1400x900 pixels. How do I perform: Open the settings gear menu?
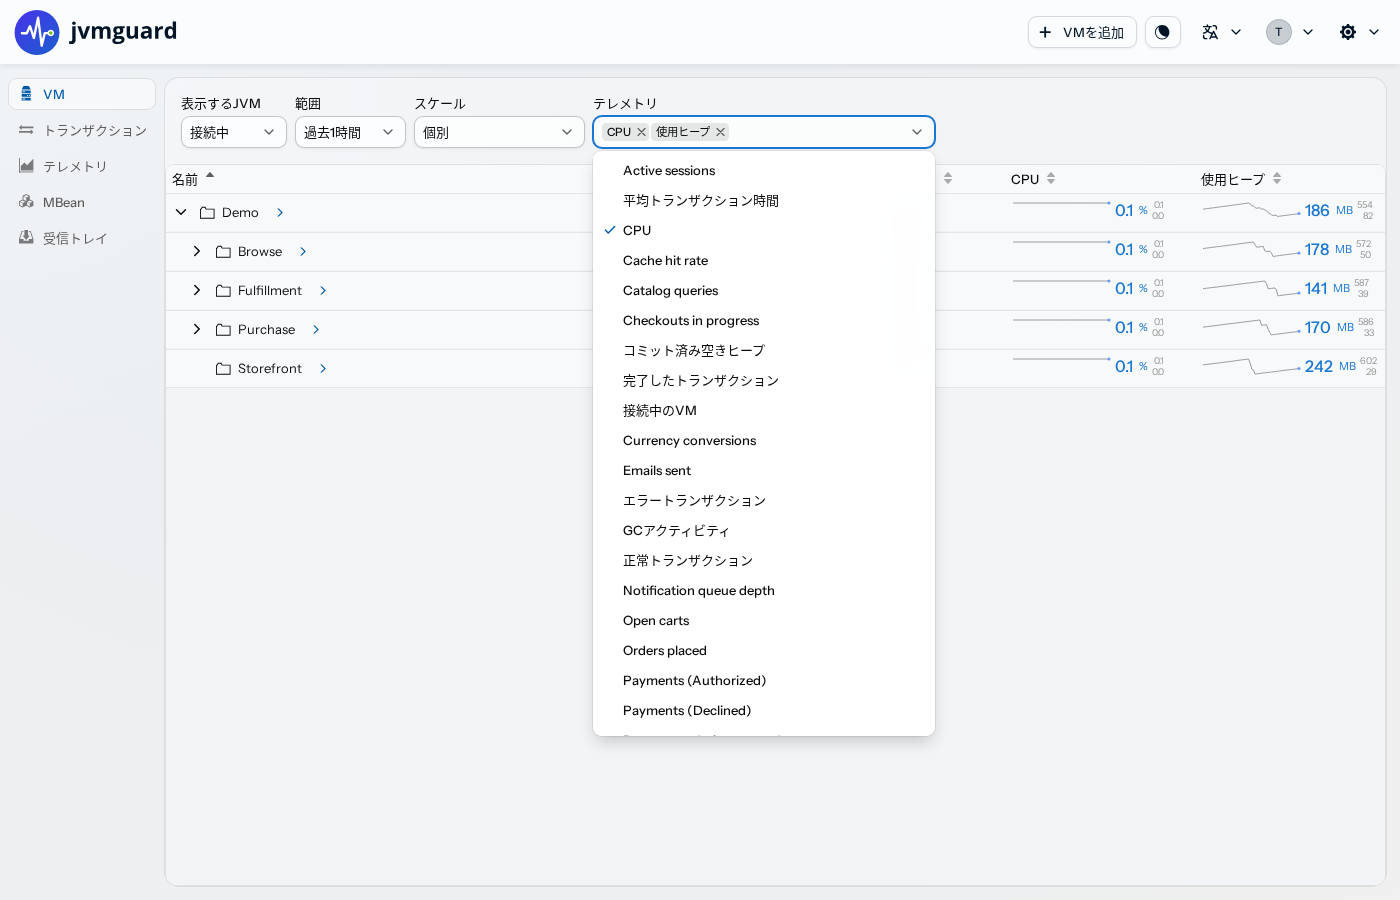[x=1348, y=32]
